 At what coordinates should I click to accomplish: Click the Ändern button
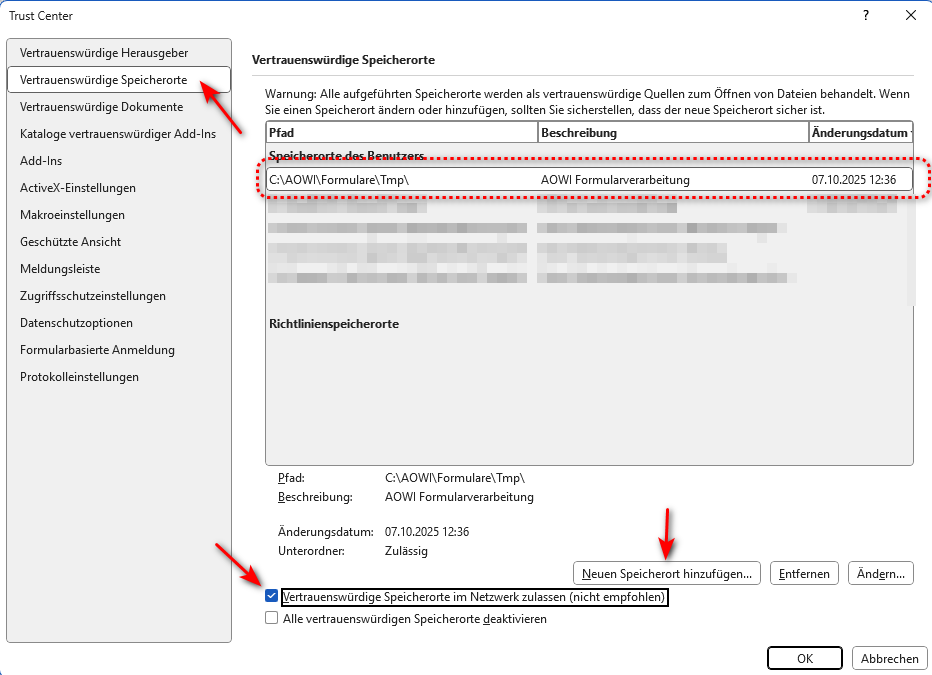[x=881, y=573]
